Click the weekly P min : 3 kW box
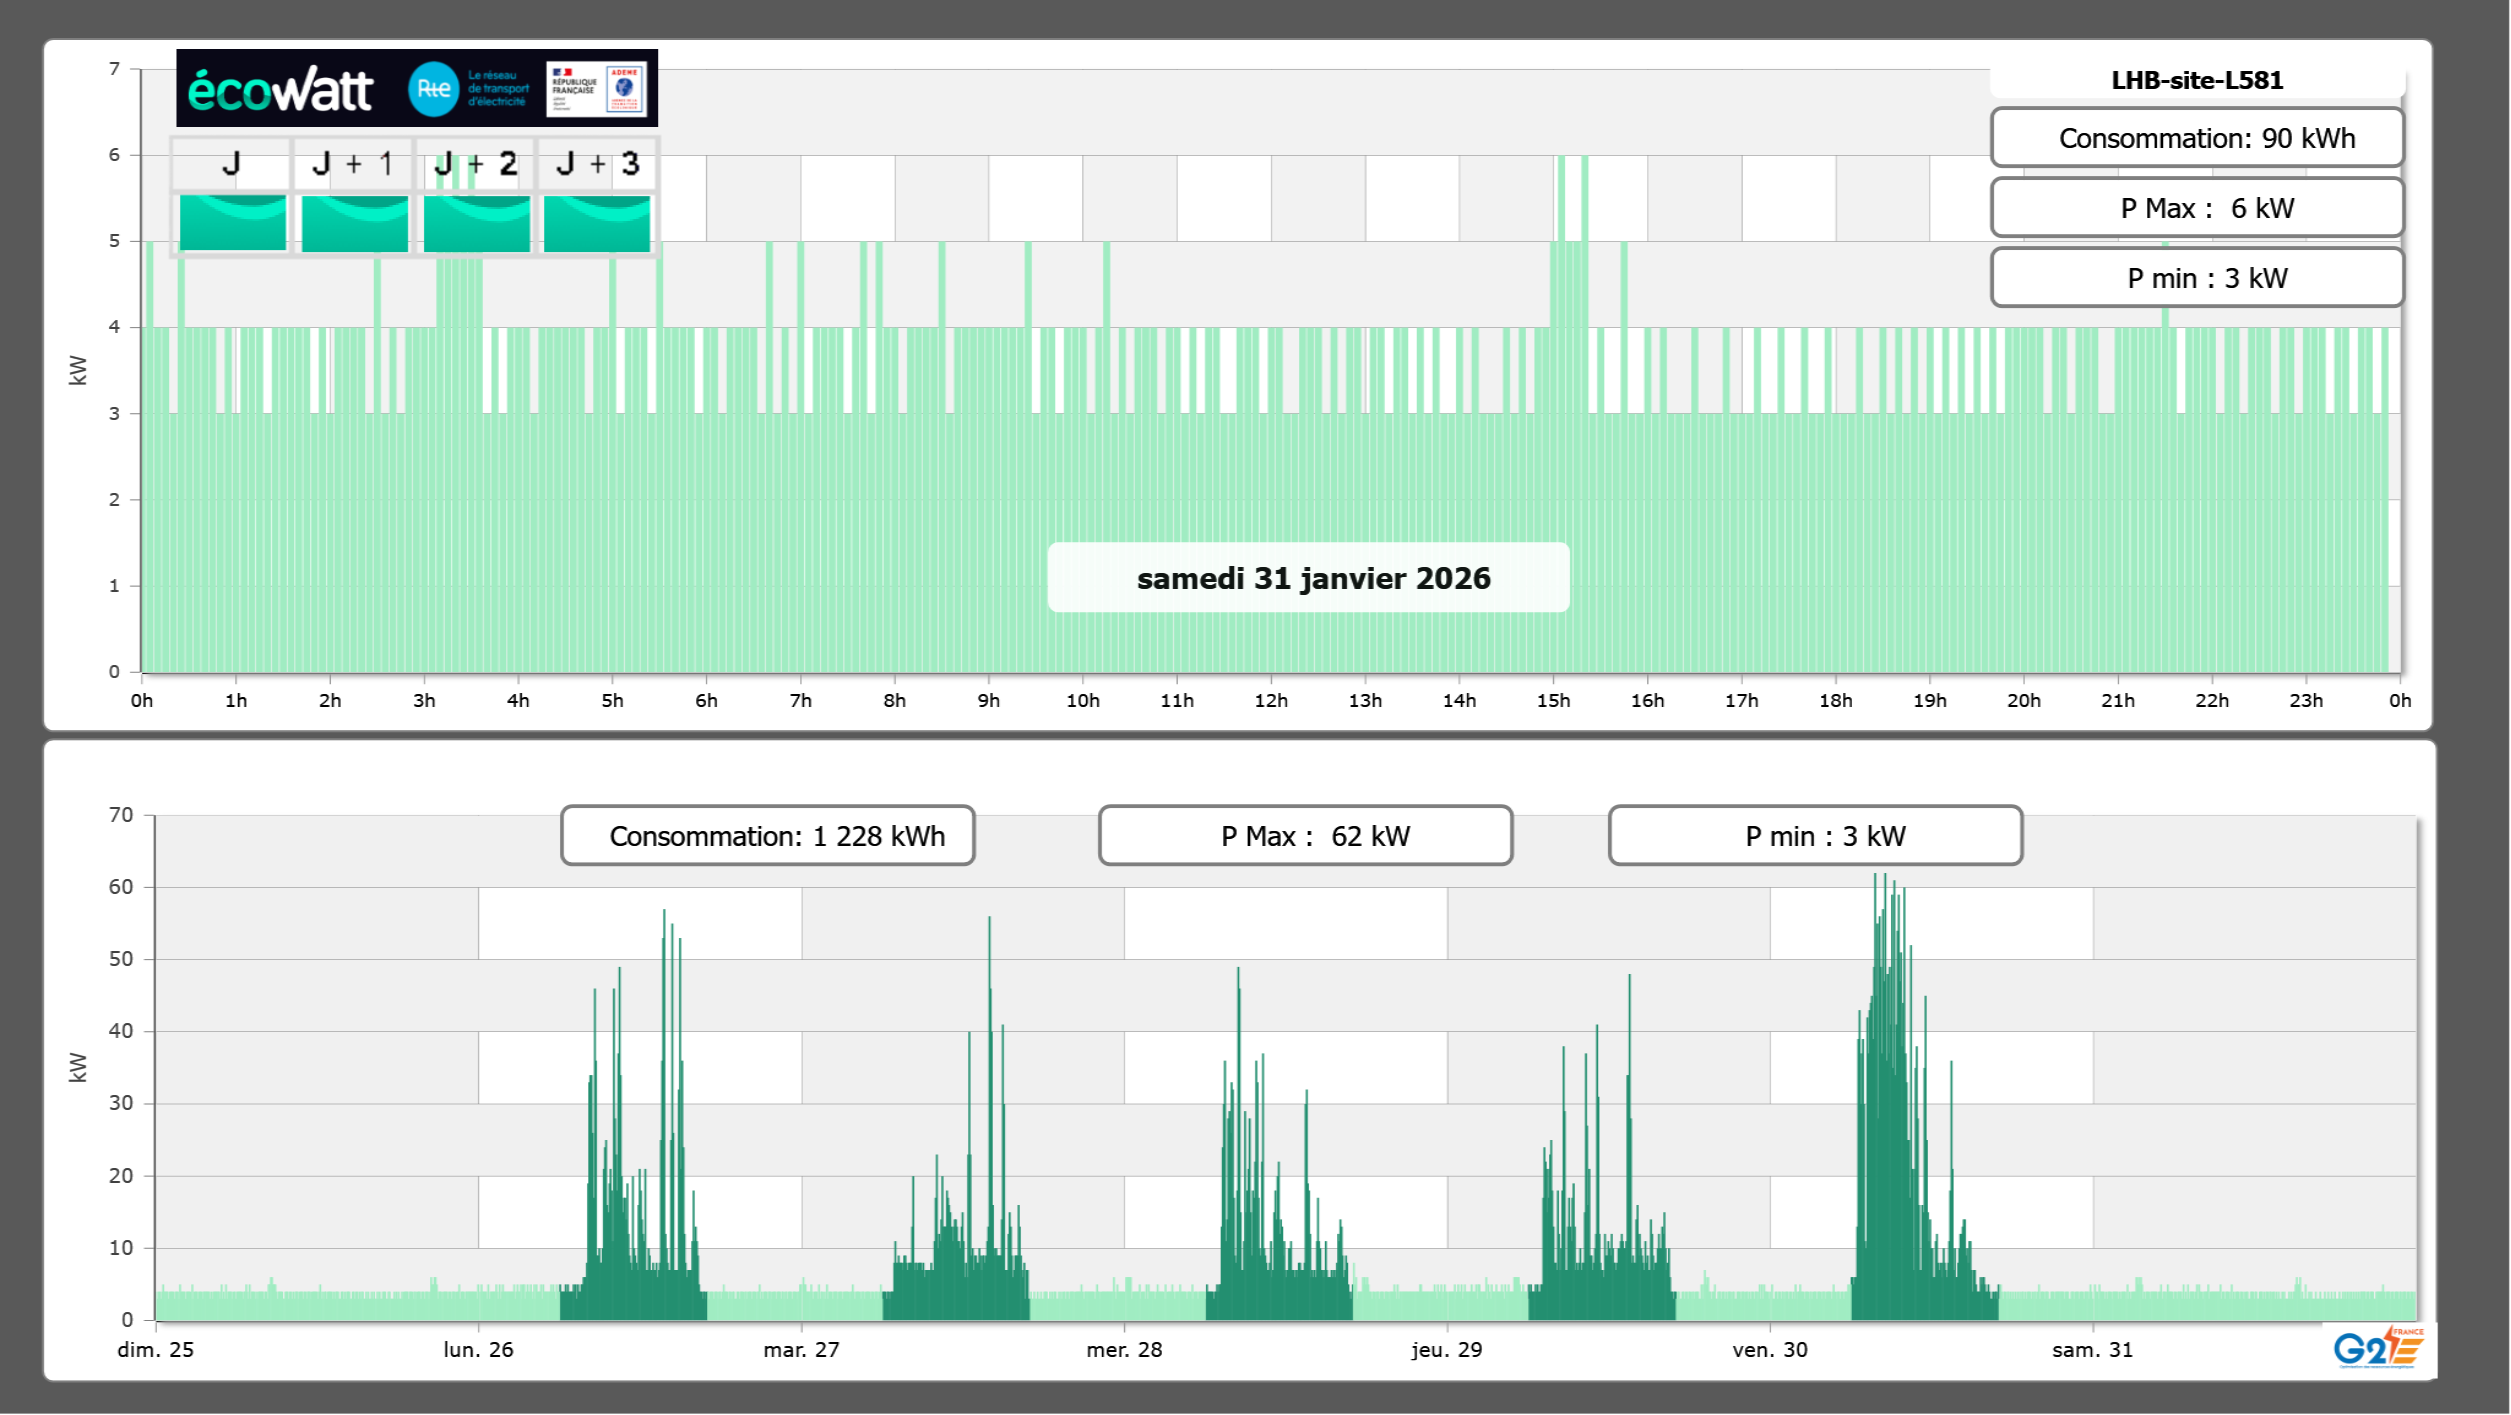The height and width of the screenshot is (1415, 2511). 1815,836
